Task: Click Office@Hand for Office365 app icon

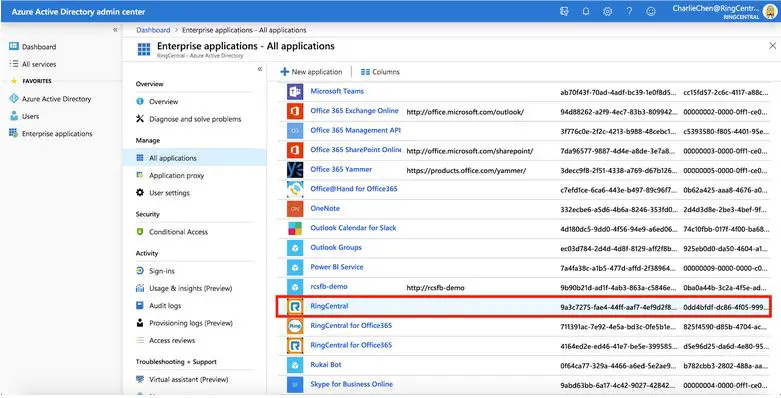Action: pos(295,189)
